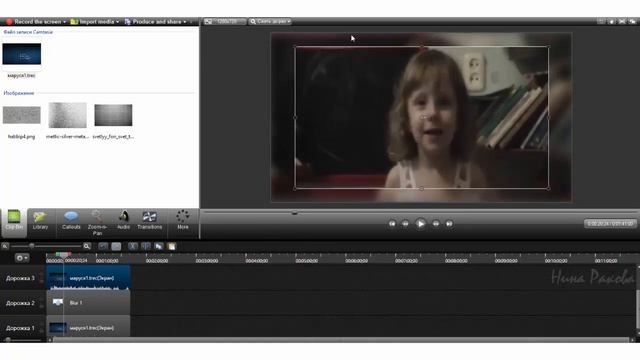Click the Split icon on timeline toolbar
The height and width of the screenshot is (360, 640).
tap(146, 246)
